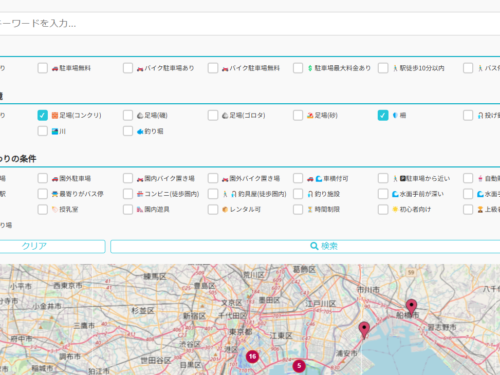
Task: Click the 杉並区 label on the map
Action: tap(143, 311)
